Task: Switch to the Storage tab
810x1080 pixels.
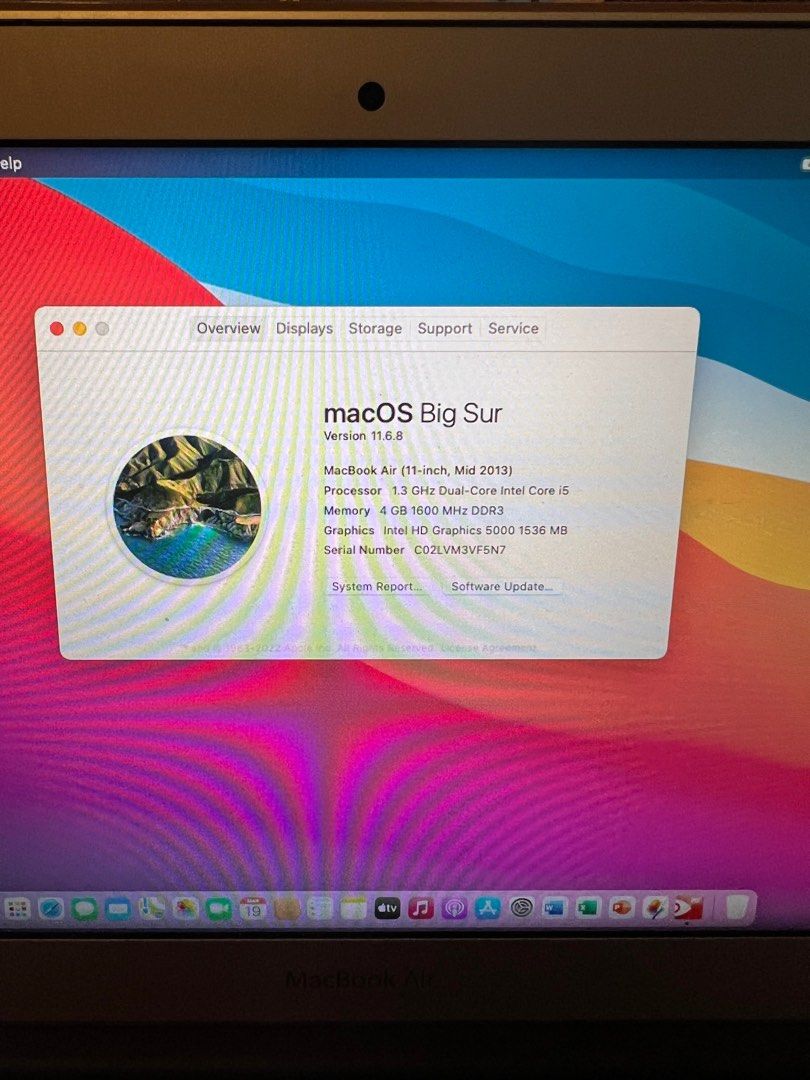Action: click(x=375, y=329)
